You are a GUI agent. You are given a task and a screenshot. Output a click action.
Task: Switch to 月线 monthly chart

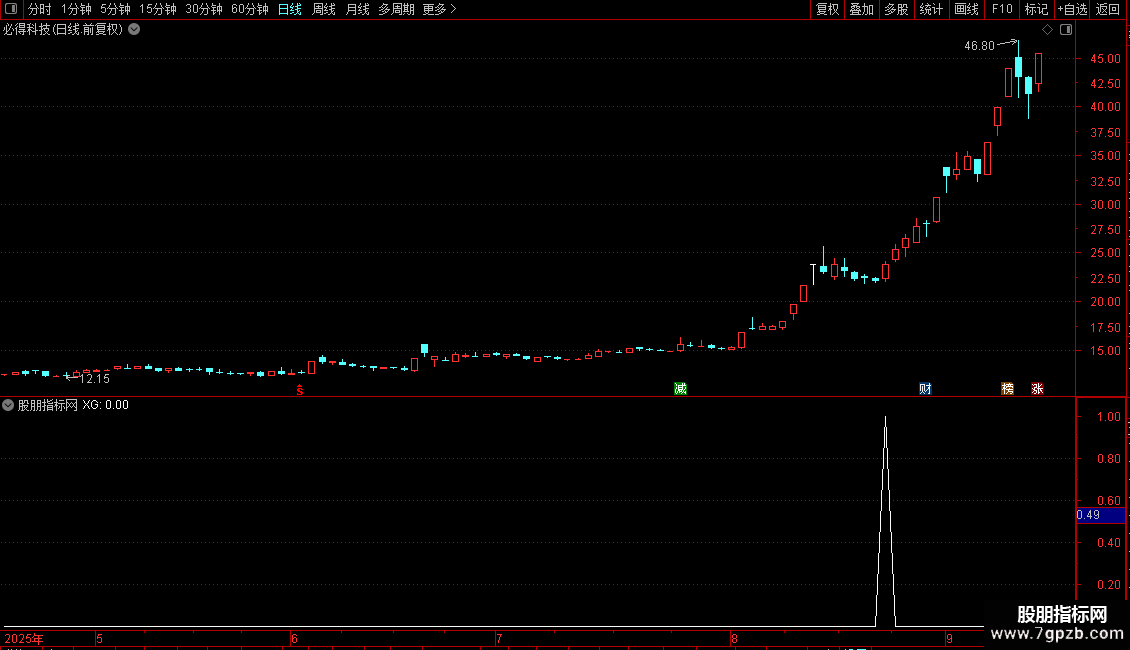click(357, 9)
